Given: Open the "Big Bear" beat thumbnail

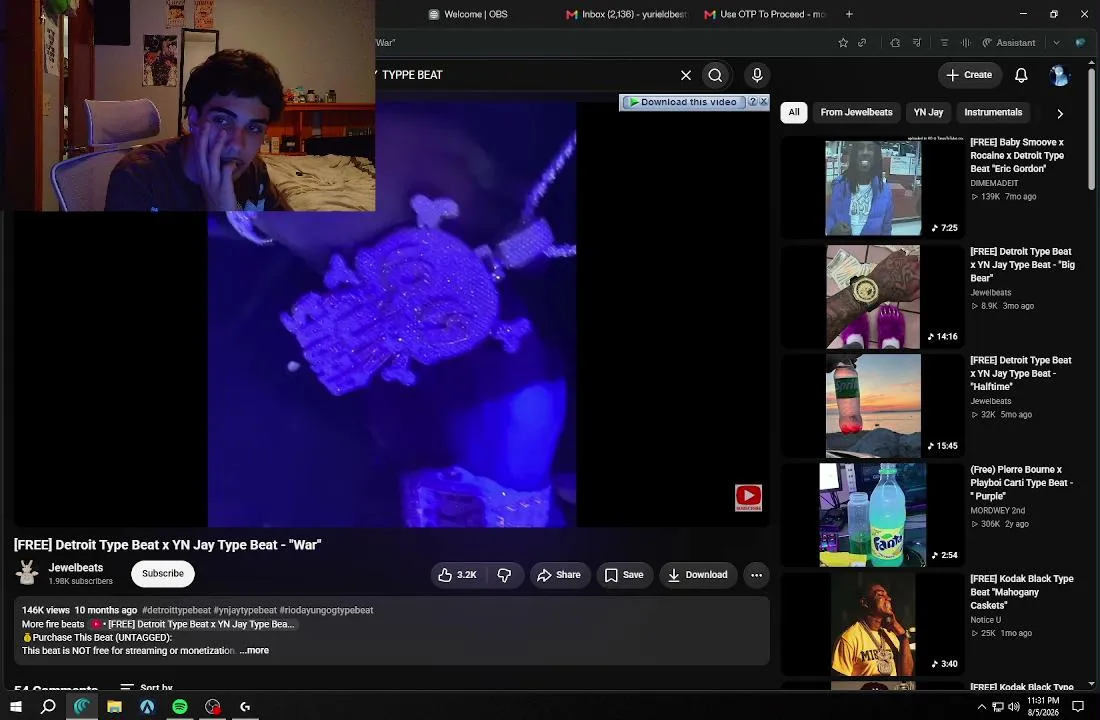Looking at the screenshot, I should tap(873, 297).
